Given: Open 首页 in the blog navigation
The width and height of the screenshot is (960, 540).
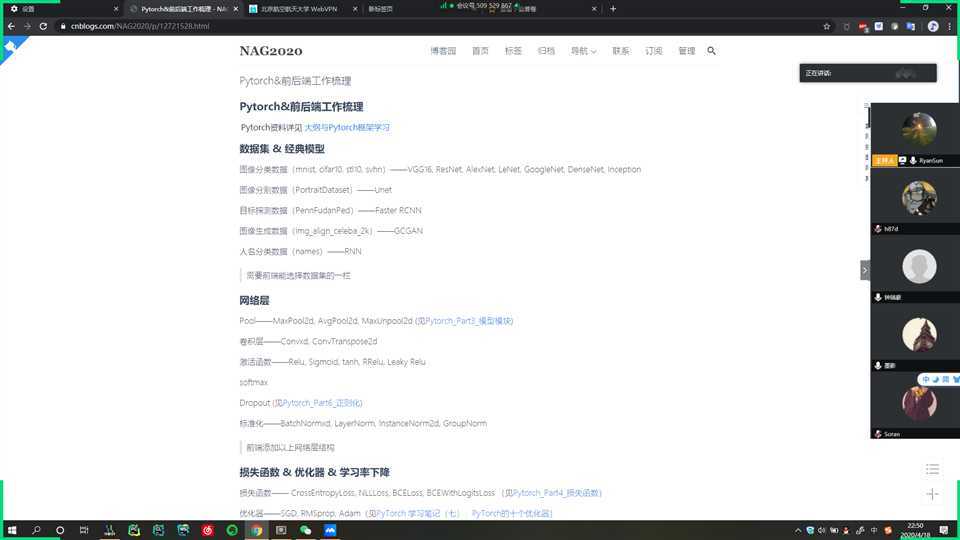Looking at the screenshot, I should coord(480,51).
